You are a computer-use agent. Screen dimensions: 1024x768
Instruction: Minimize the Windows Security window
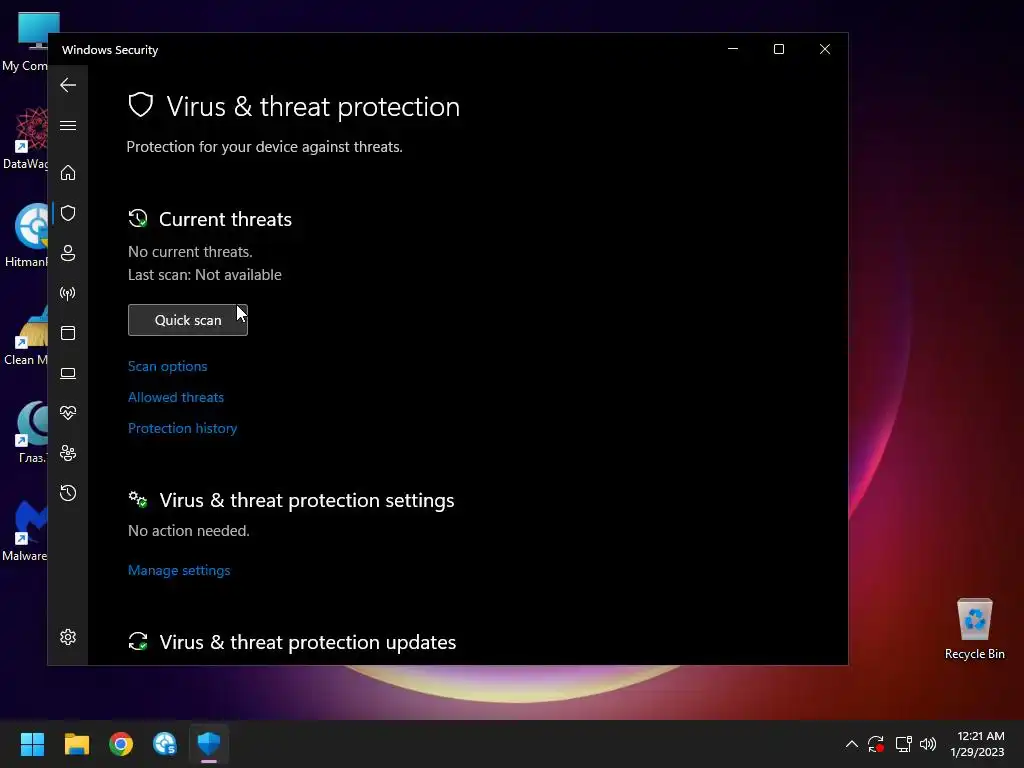pyautogui.click(x=733, y=49)
